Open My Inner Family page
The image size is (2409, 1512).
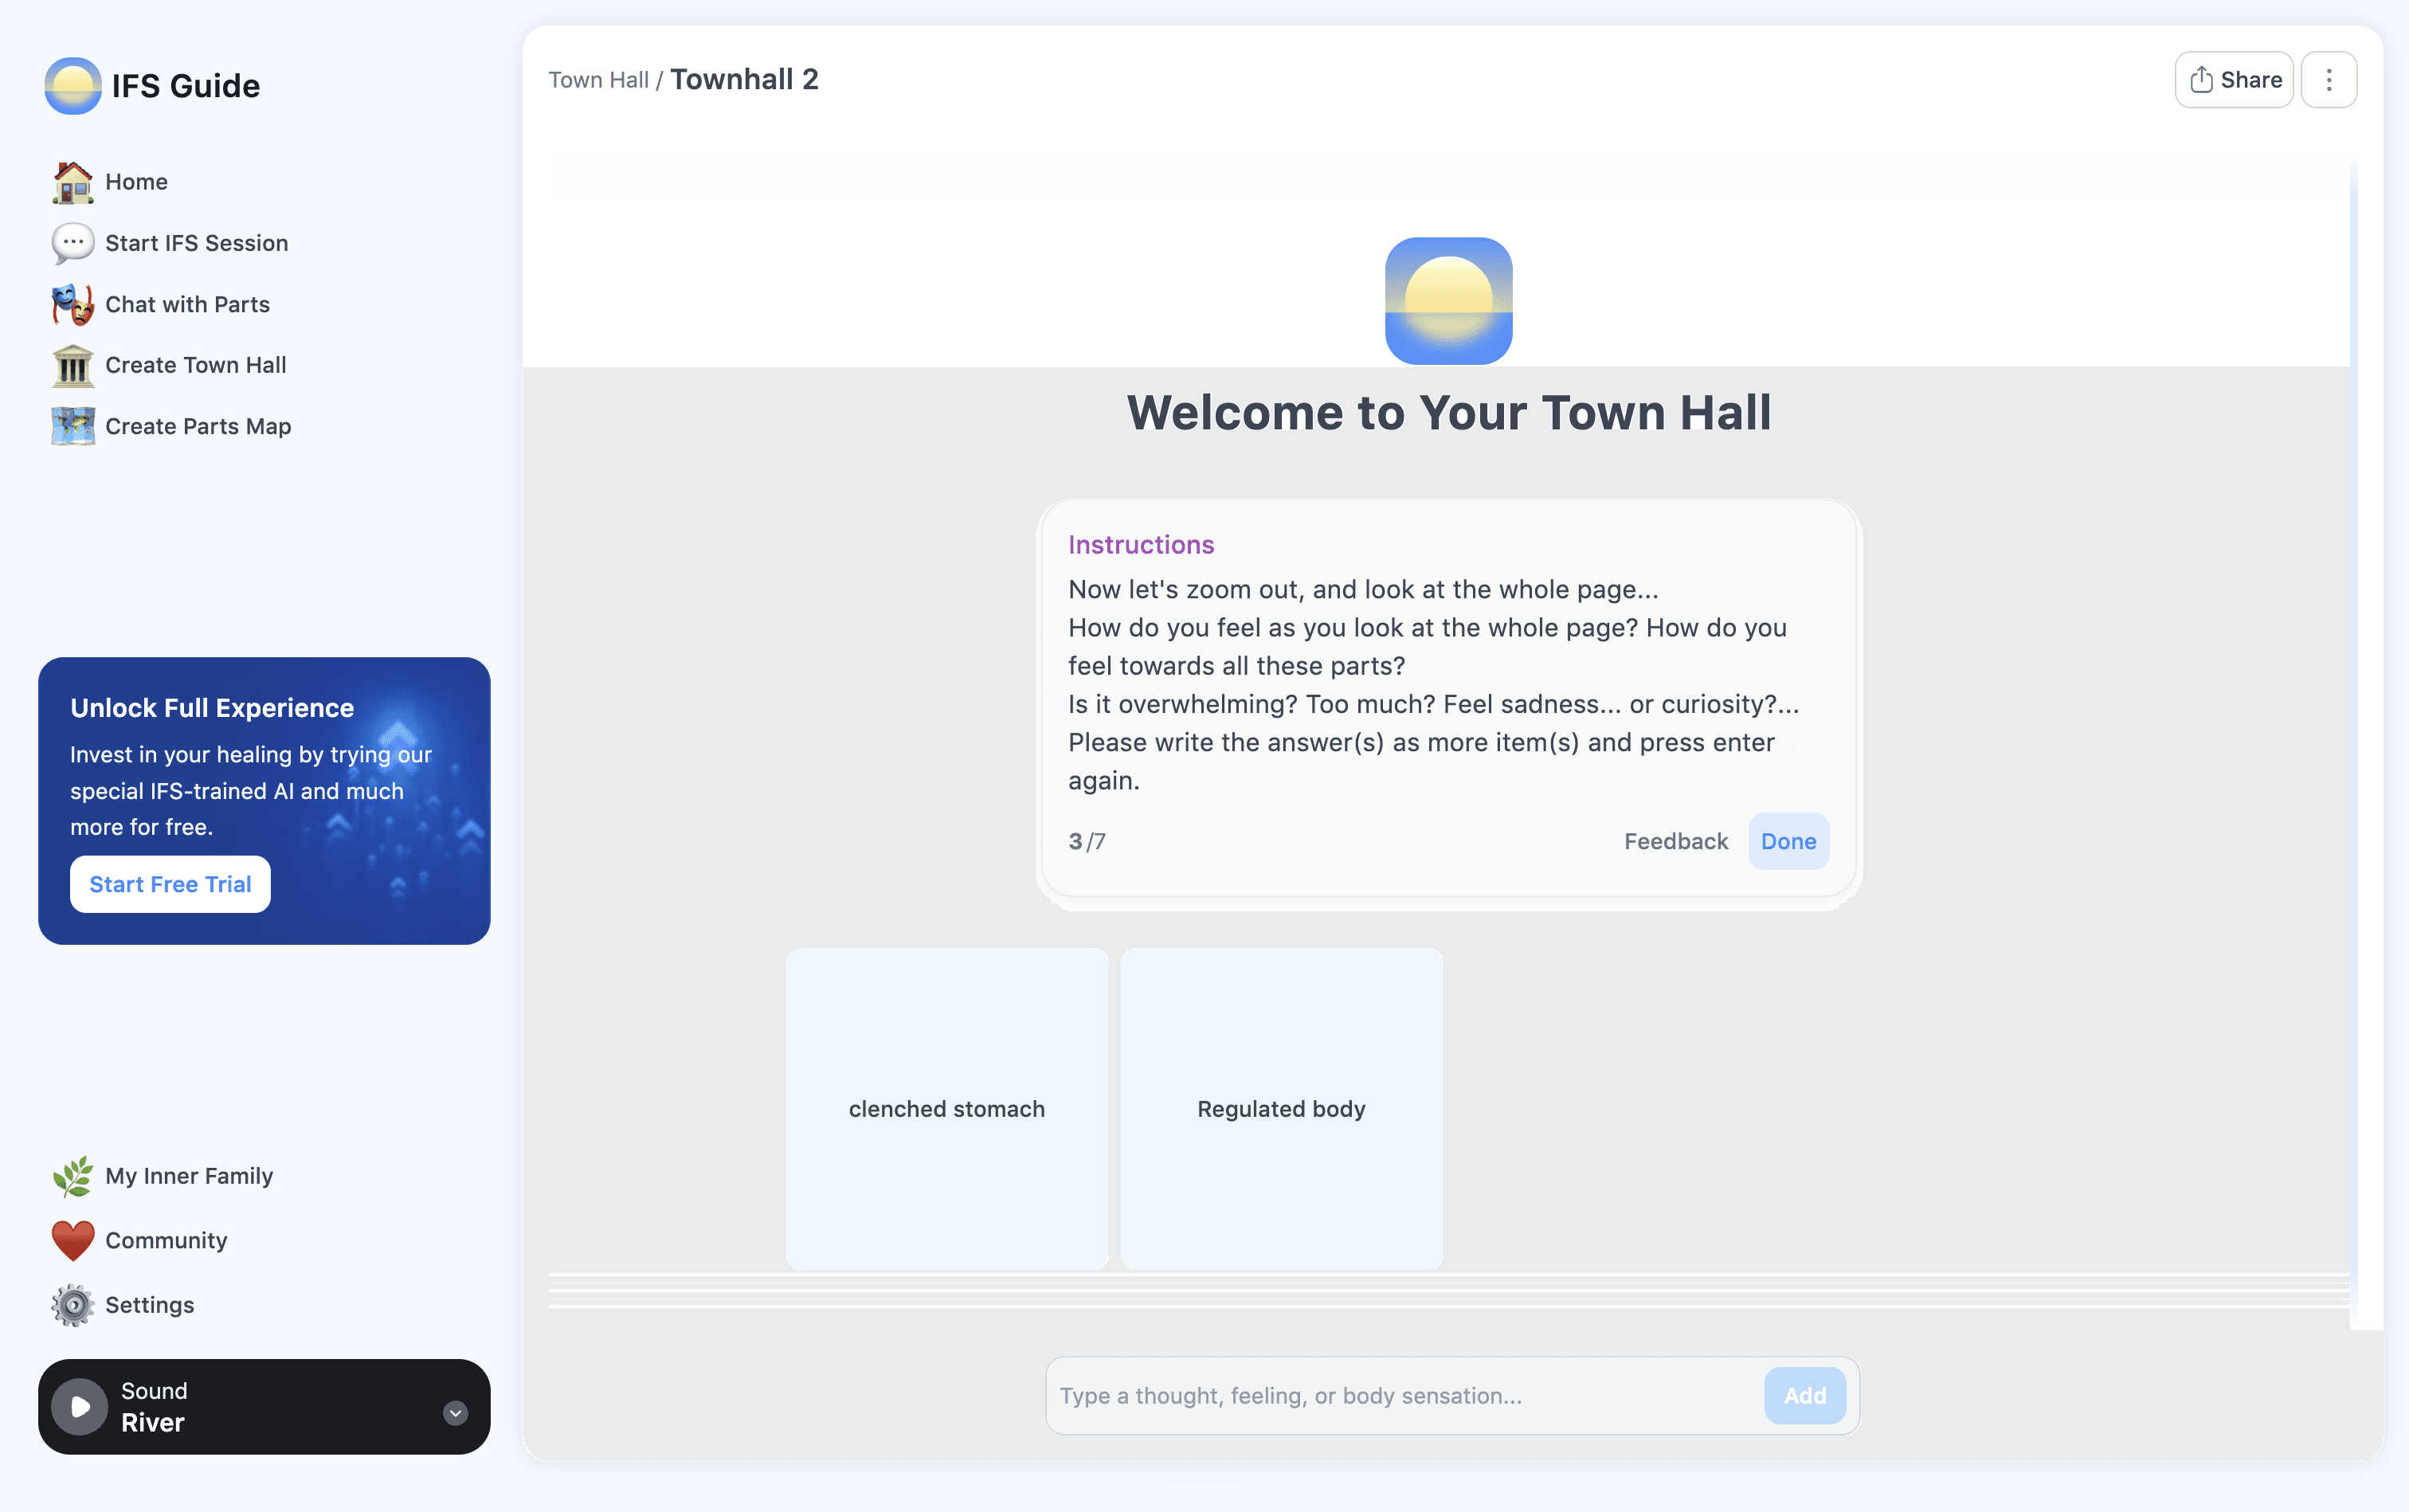click(189, 1176)
